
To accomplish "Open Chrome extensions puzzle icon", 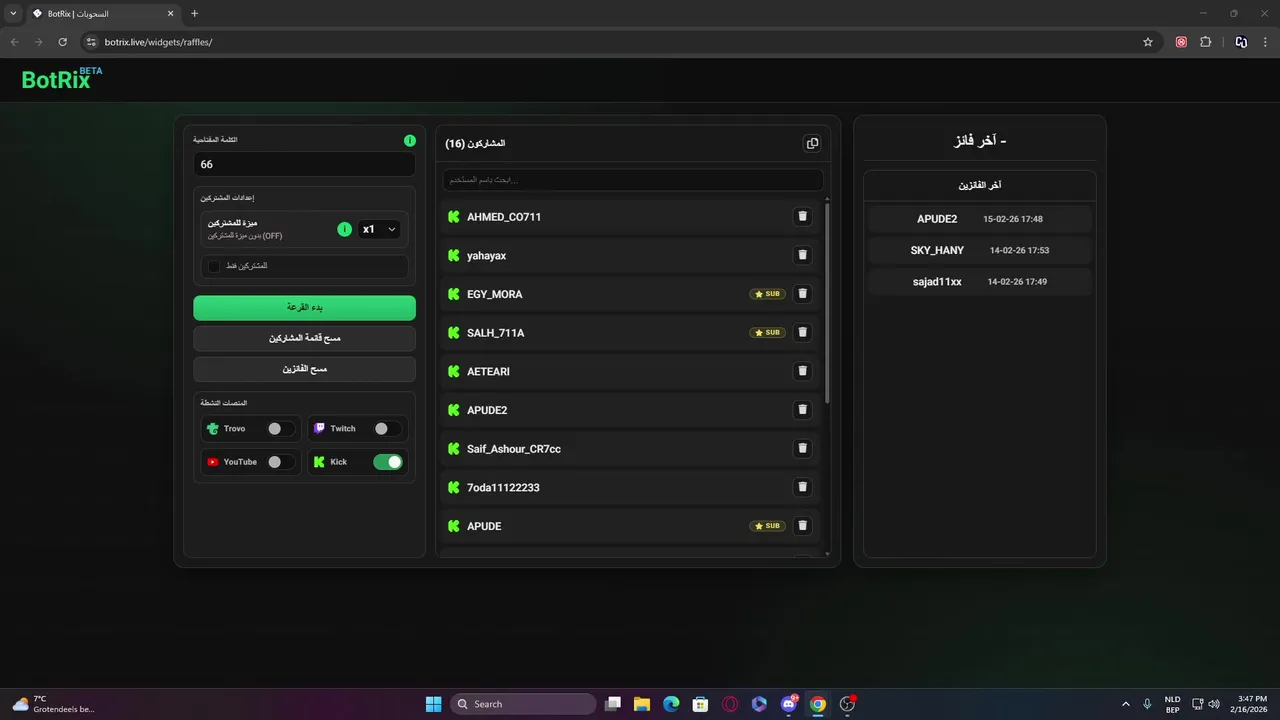I will (x=1205, y=42).
